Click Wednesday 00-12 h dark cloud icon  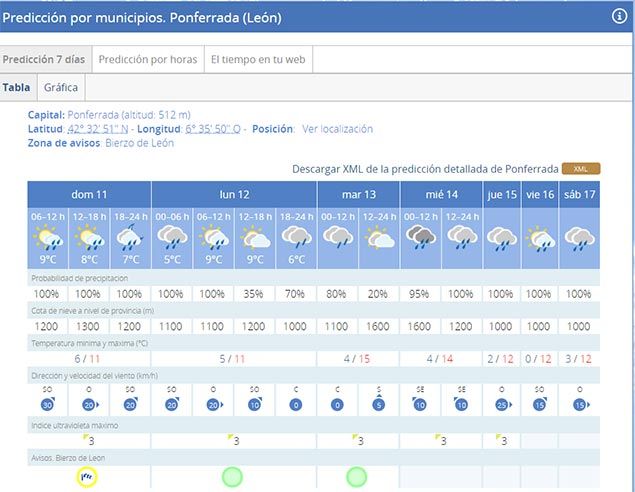420,238
